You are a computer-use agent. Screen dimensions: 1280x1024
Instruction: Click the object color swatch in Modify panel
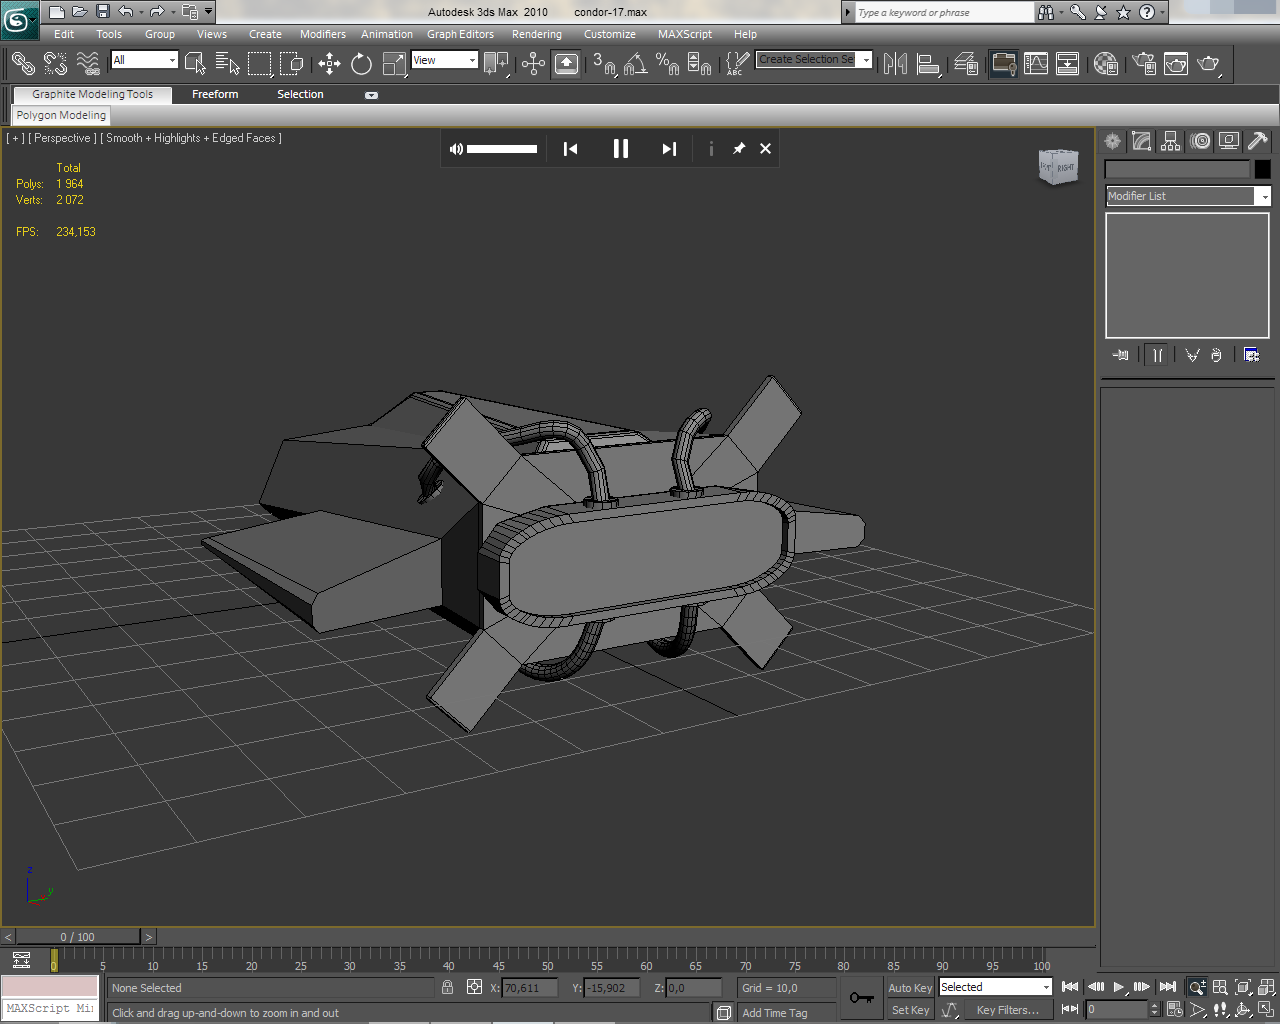[1262, 169]
